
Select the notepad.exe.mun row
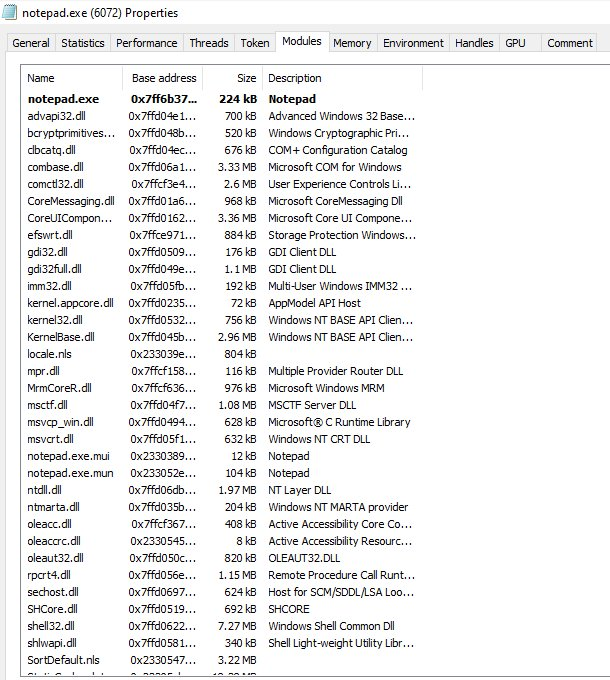[x=222, y=473]
